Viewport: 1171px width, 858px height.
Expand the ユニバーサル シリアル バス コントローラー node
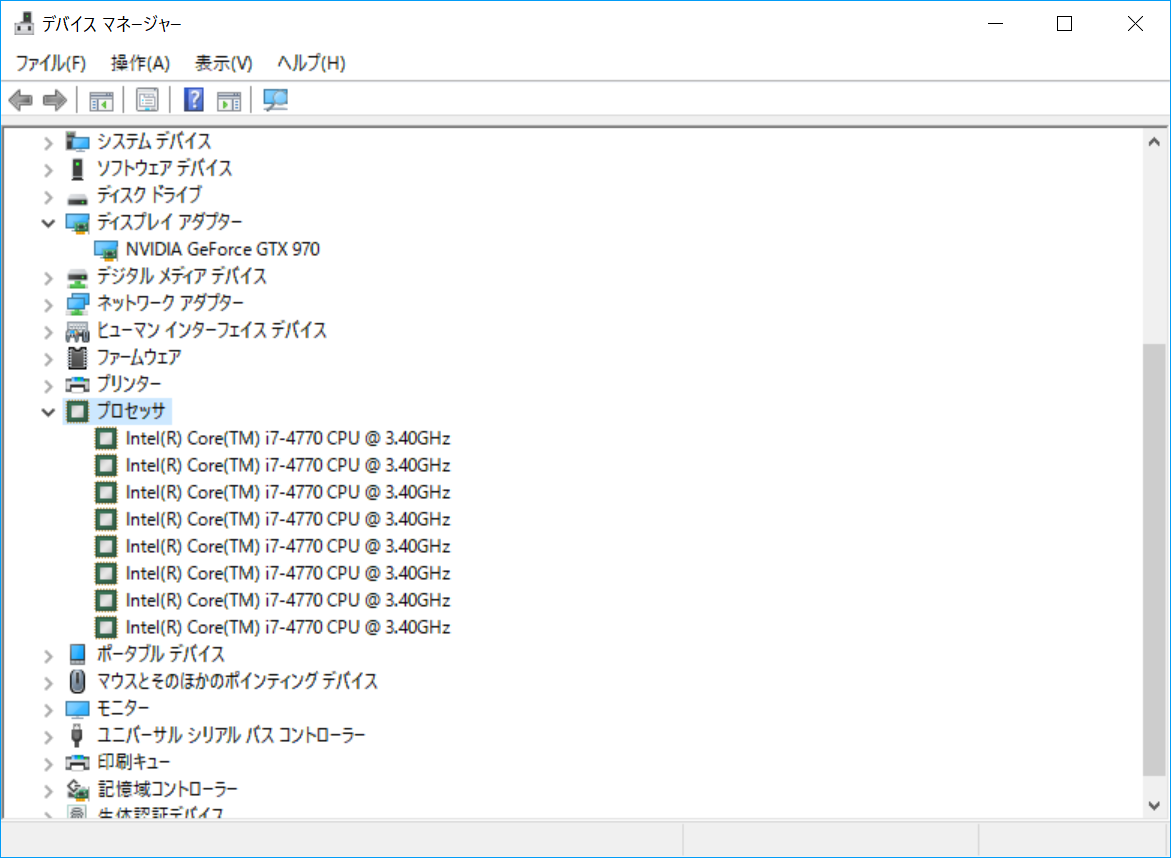(49, 737)
